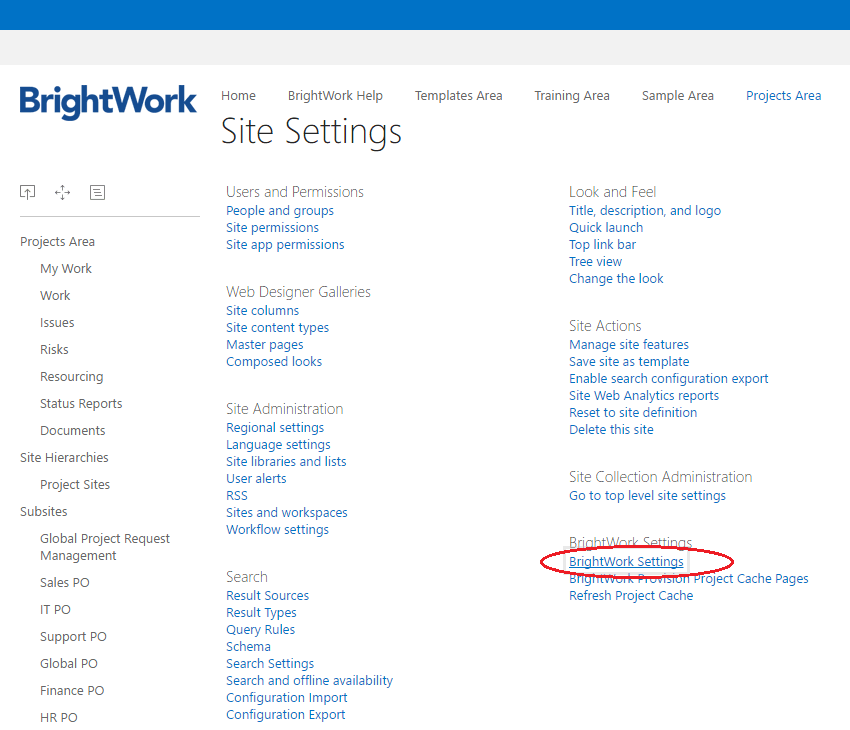Click Change the look

point(616,279)
